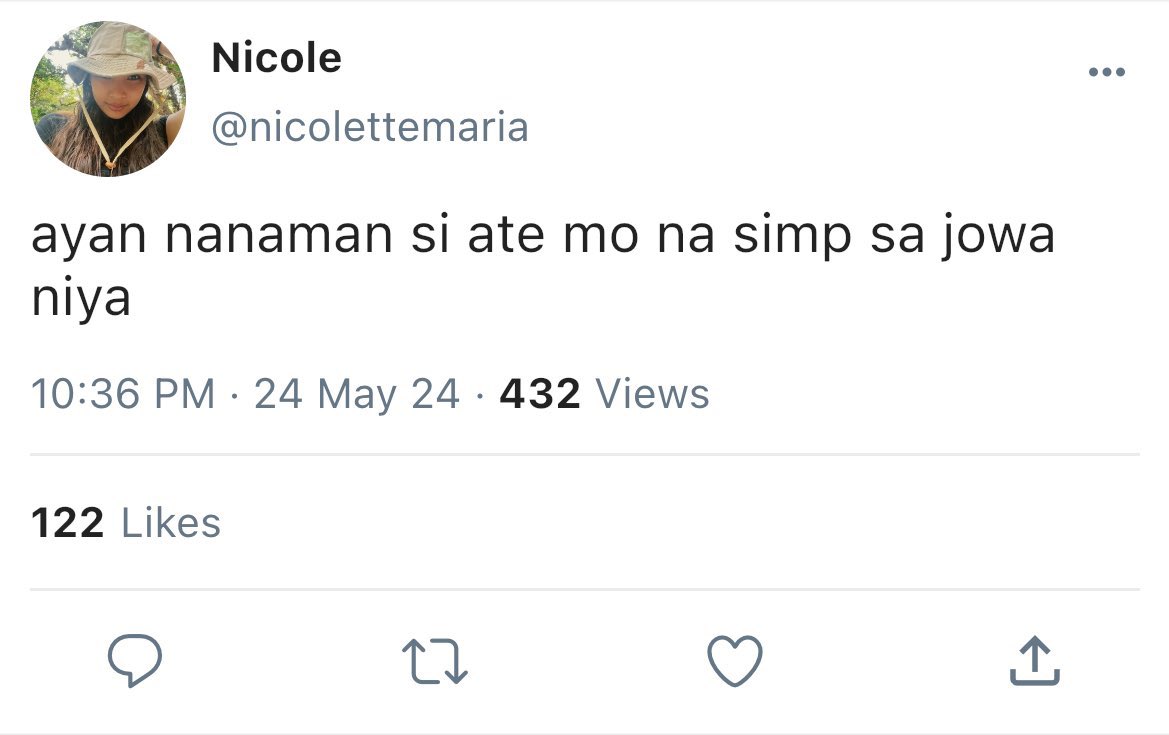
Task: Select the tweet text starting 'ayan nanaman'
Action: coord(543,266)
